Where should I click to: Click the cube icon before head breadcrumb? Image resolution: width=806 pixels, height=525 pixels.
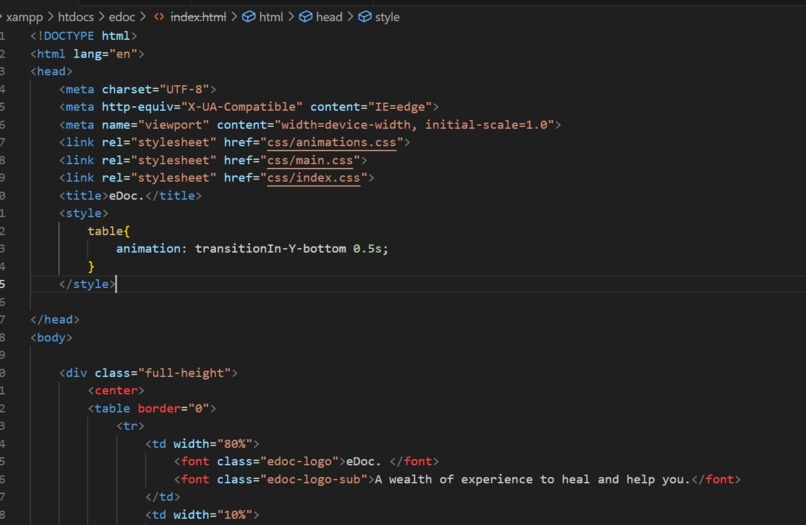pos(305,17)
